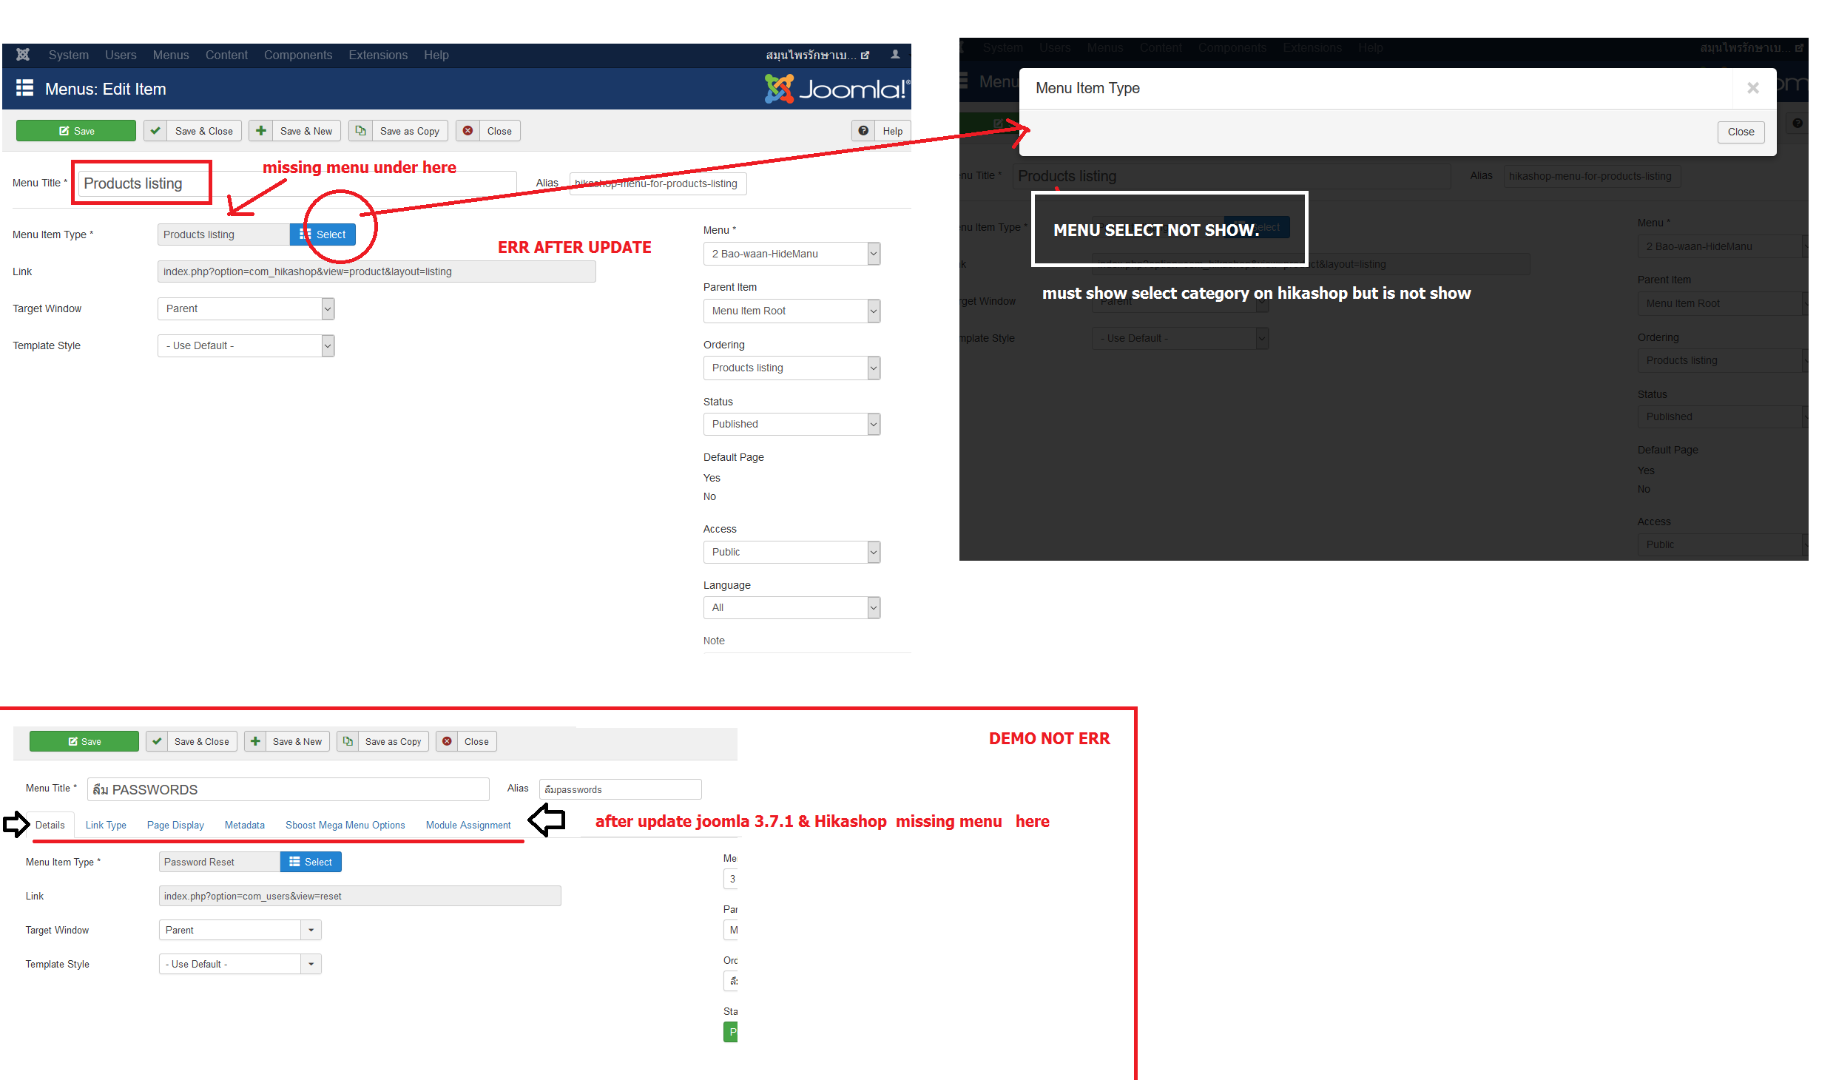Open the Extensions menu
The height and width of the screenshot is (1080, 1843).
coord(378,55)
